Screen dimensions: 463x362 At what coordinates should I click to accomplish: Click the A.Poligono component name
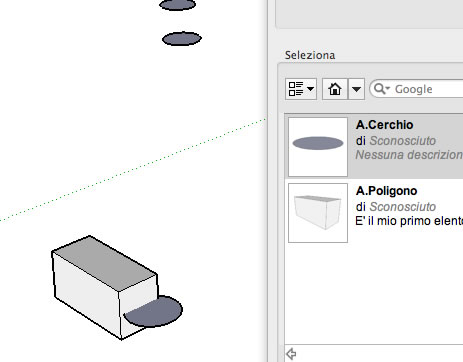click(386, 191)
